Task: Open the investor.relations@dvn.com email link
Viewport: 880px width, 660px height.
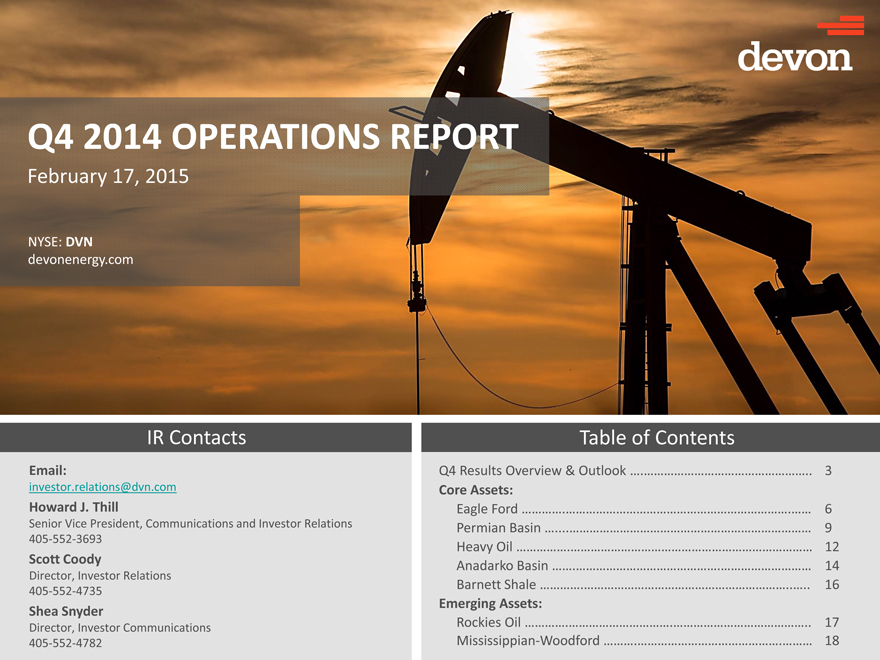Action: [x=103, y=487]
